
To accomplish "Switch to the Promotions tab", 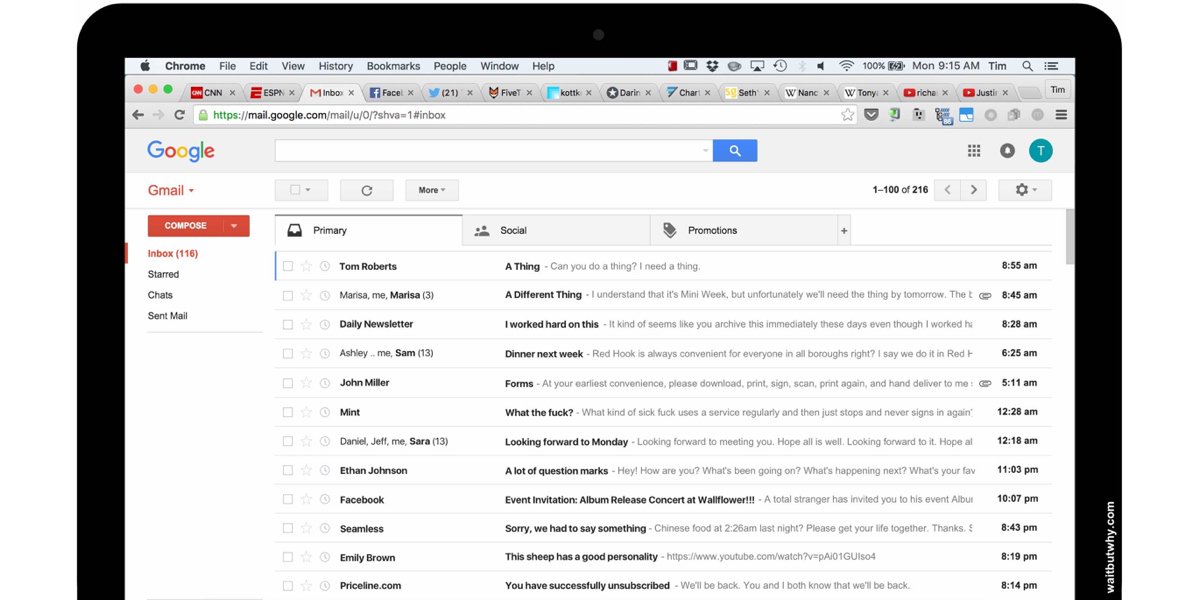I will click(744, 230).
